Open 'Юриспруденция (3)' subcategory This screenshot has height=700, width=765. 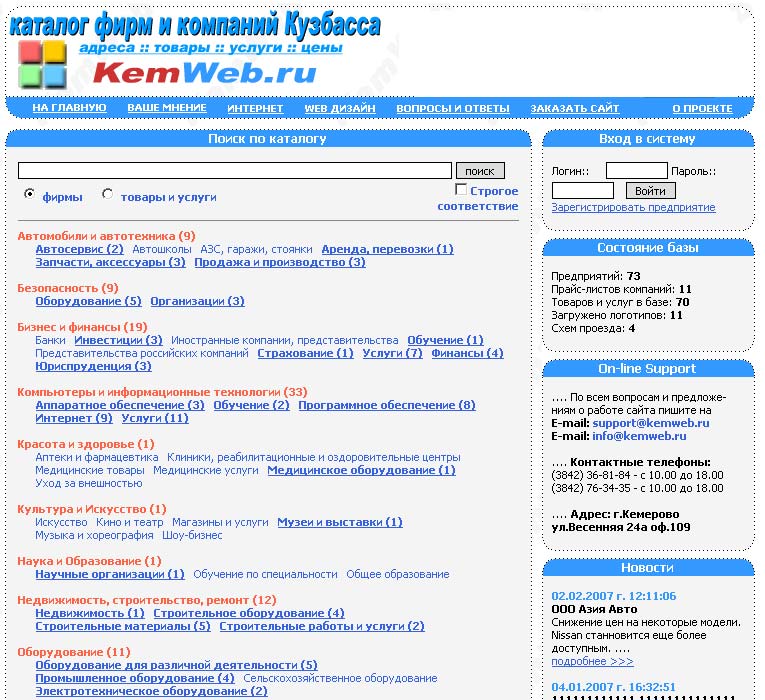tap(93, 366)
